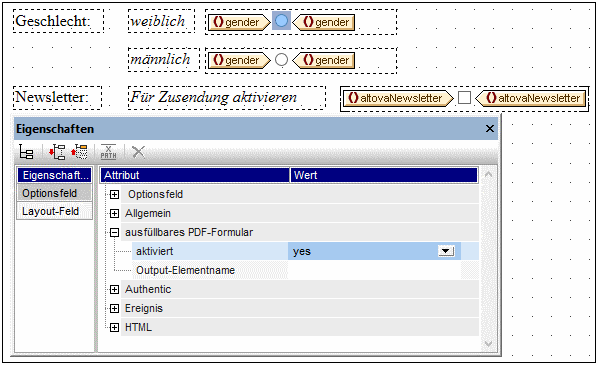
Task: Click the opening altovaNewsletter tag
Action: (398, 98)
